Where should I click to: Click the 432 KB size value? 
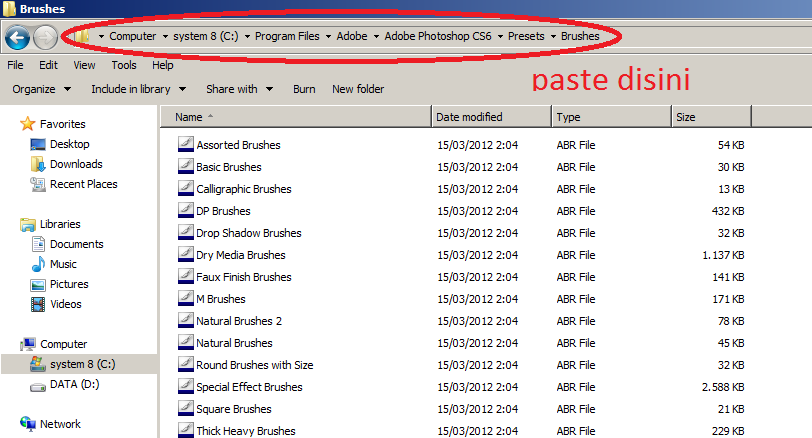pyautogui.click(x=728, y=211)
